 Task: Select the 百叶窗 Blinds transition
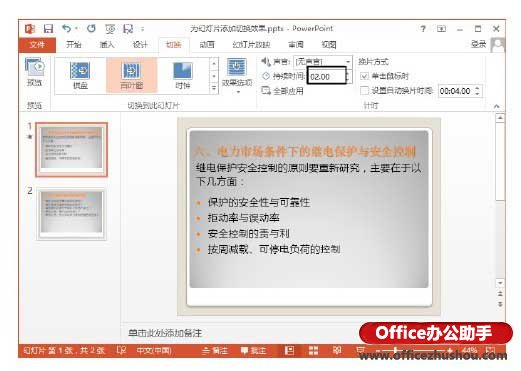pyautogui.click(x=131, y=75)
